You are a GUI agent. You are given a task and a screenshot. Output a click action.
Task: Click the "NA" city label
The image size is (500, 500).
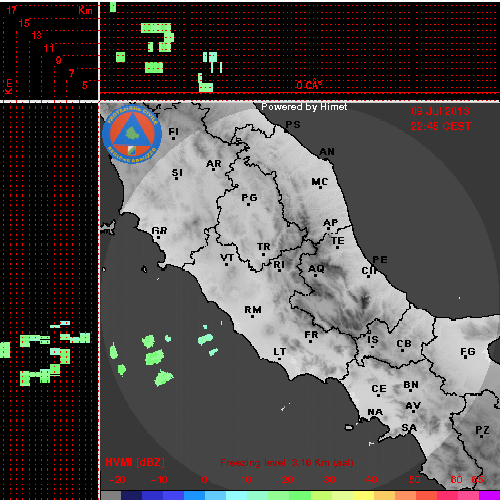[375, 412]
